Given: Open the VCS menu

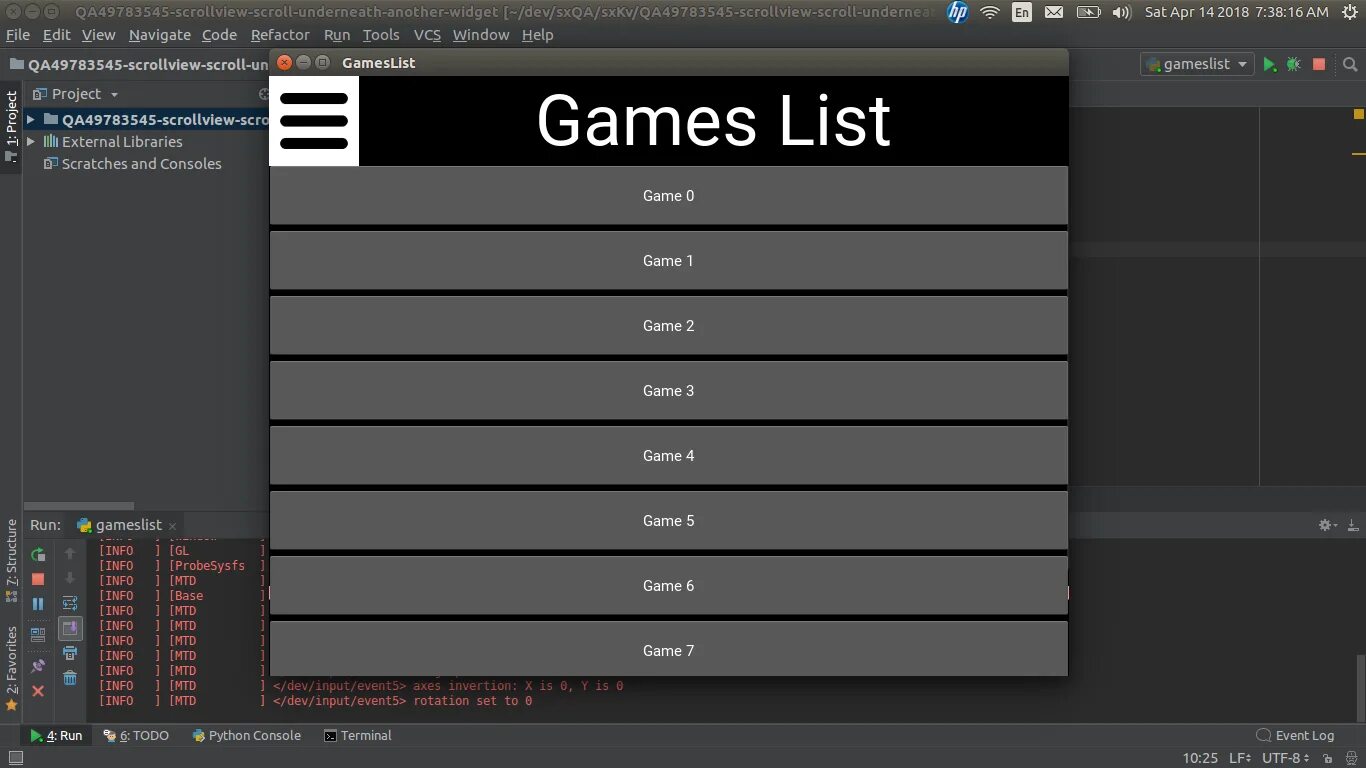Looking at the screenshot, I should pyautogui.click(x=427, y=35).
